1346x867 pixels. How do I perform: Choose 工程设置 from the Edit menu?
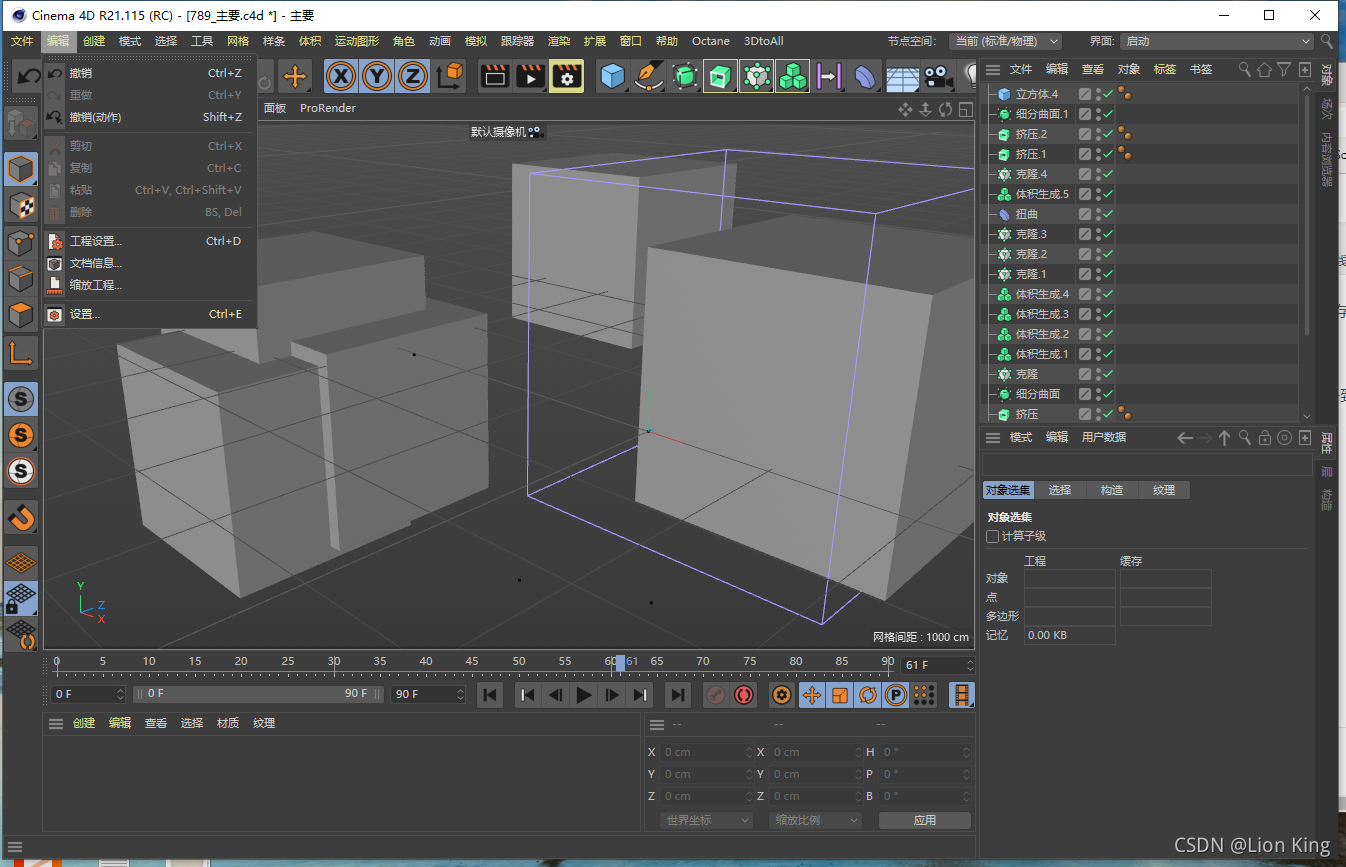[96, 241]
